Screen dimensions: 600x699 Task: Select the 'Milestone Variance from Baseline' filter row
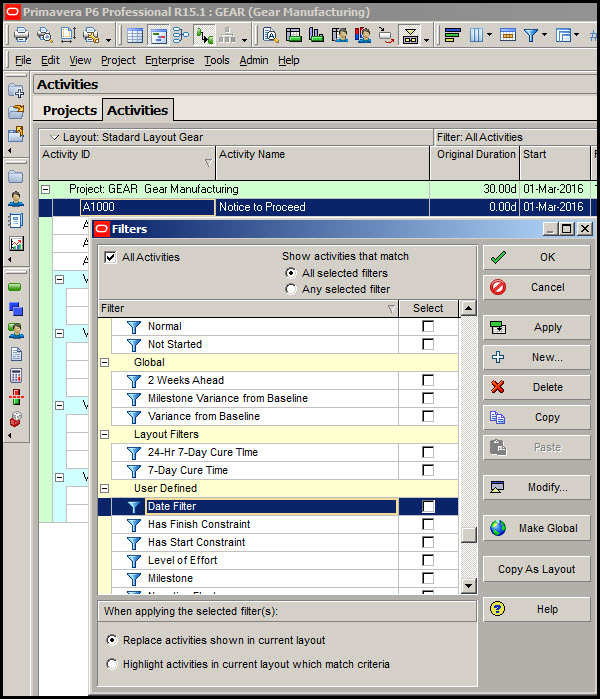coord(278,398)
